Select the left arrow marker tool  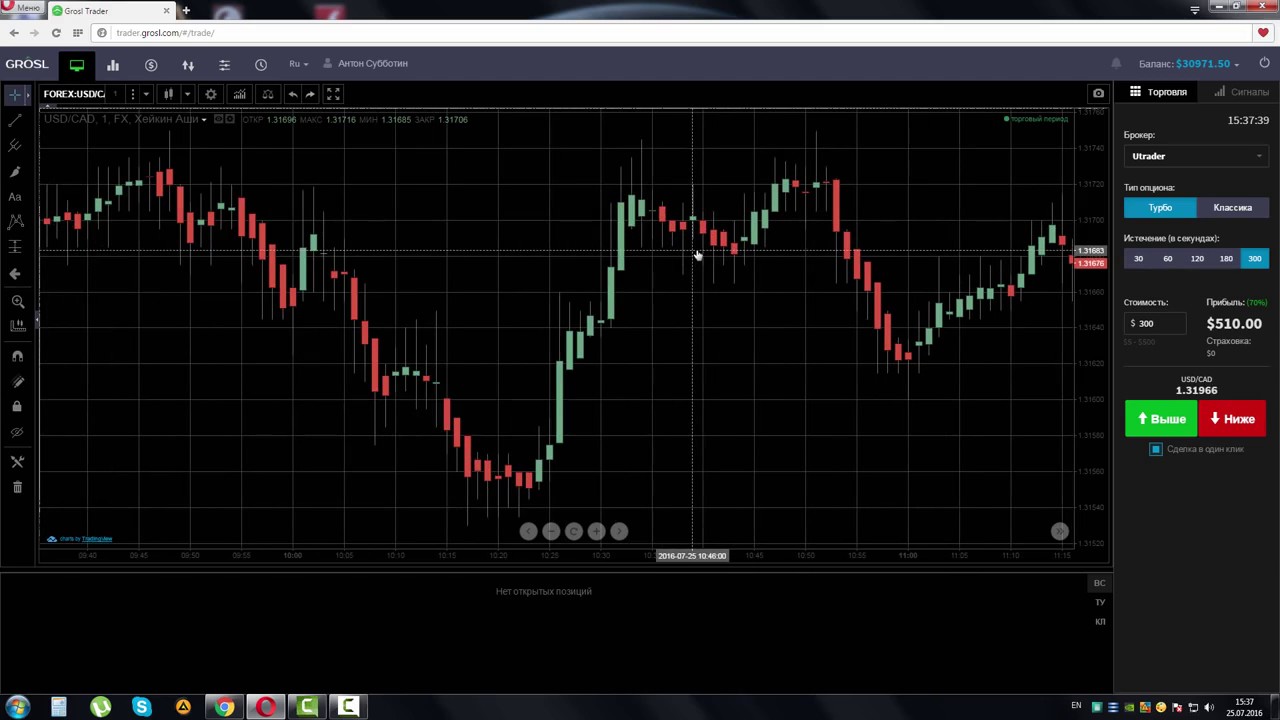coord(15,273)
